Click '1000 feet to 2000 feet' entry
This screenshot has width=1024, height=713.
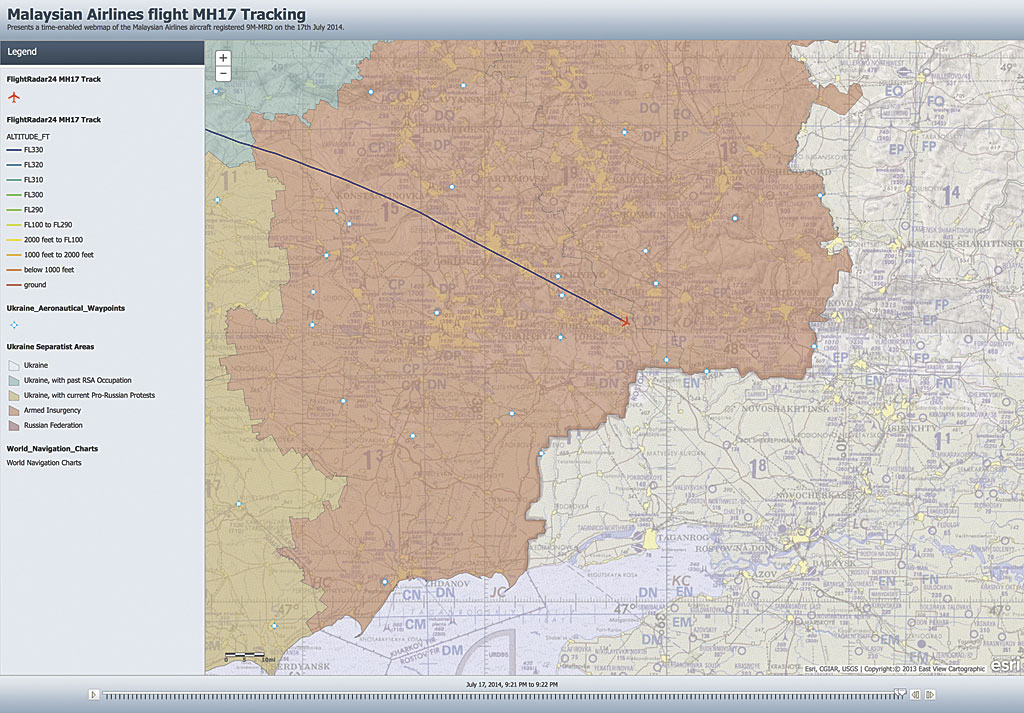point(50,255)
